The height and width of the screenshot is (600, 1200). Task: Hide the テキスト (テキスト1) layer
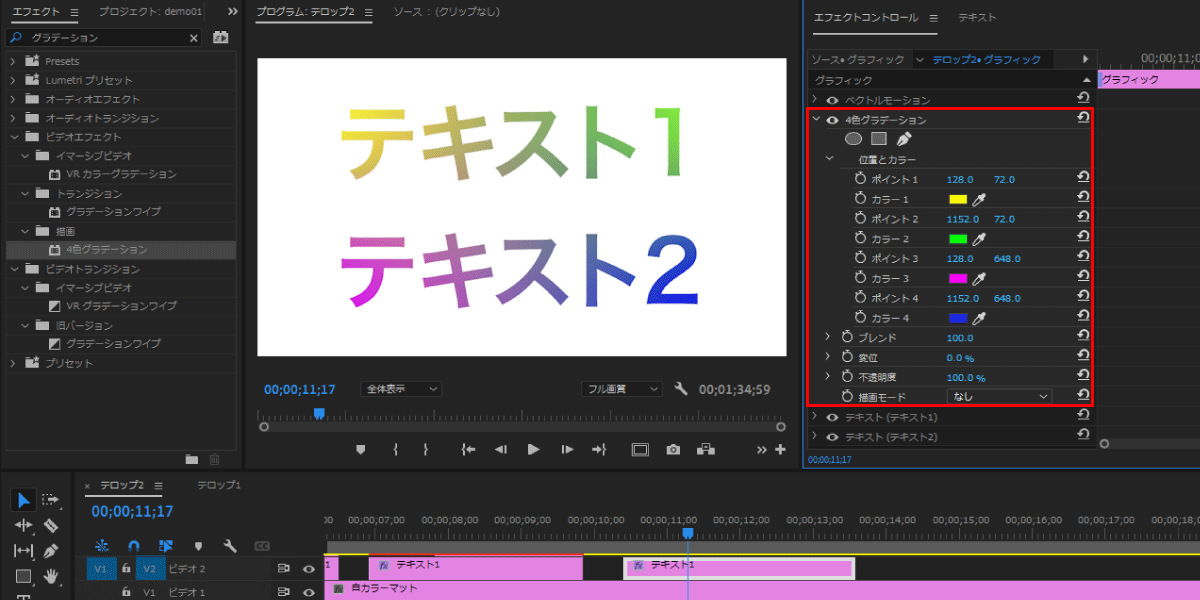831,417
